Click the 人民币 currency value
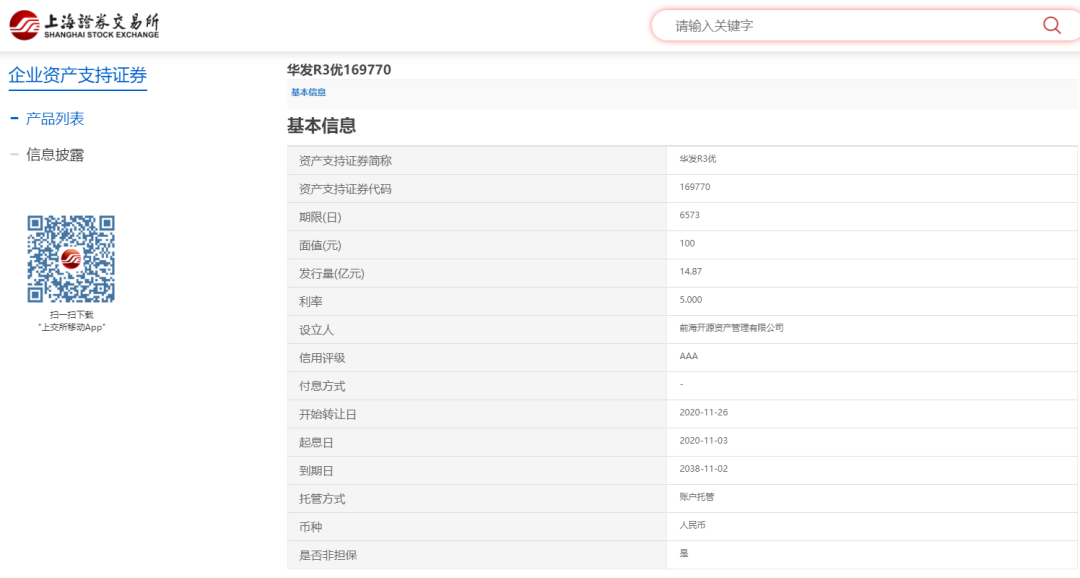This screenshot has height=578, width=1080. [691, 527]
